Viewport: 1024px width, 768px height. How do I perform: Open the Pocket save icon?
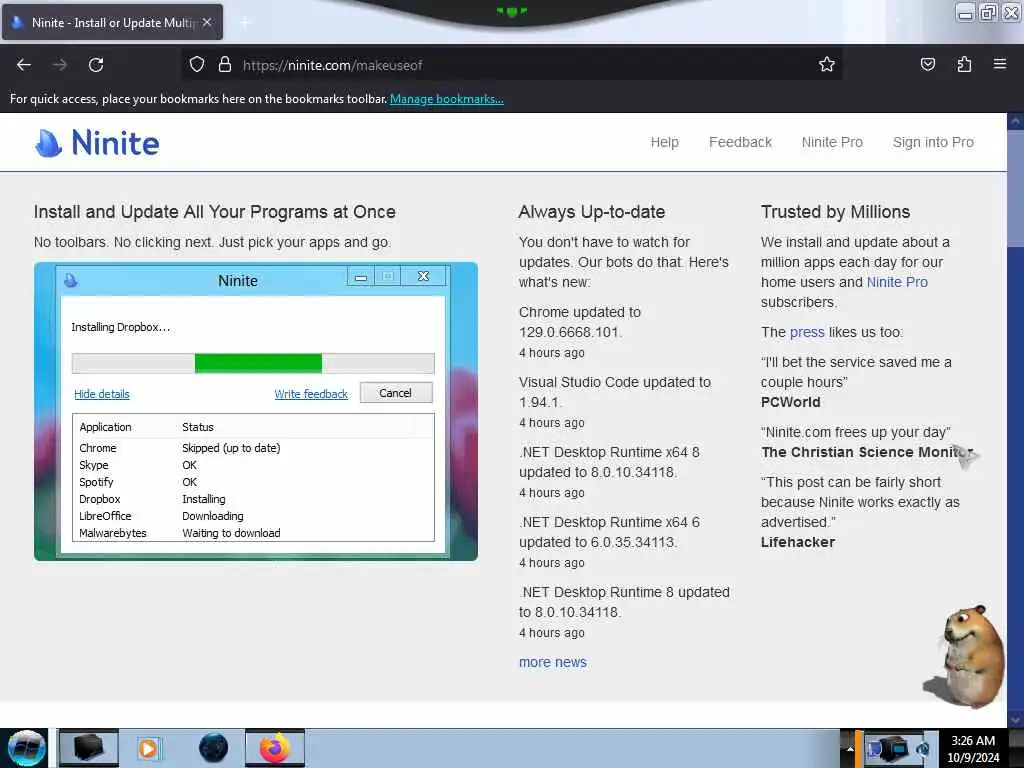pos(927,64)
